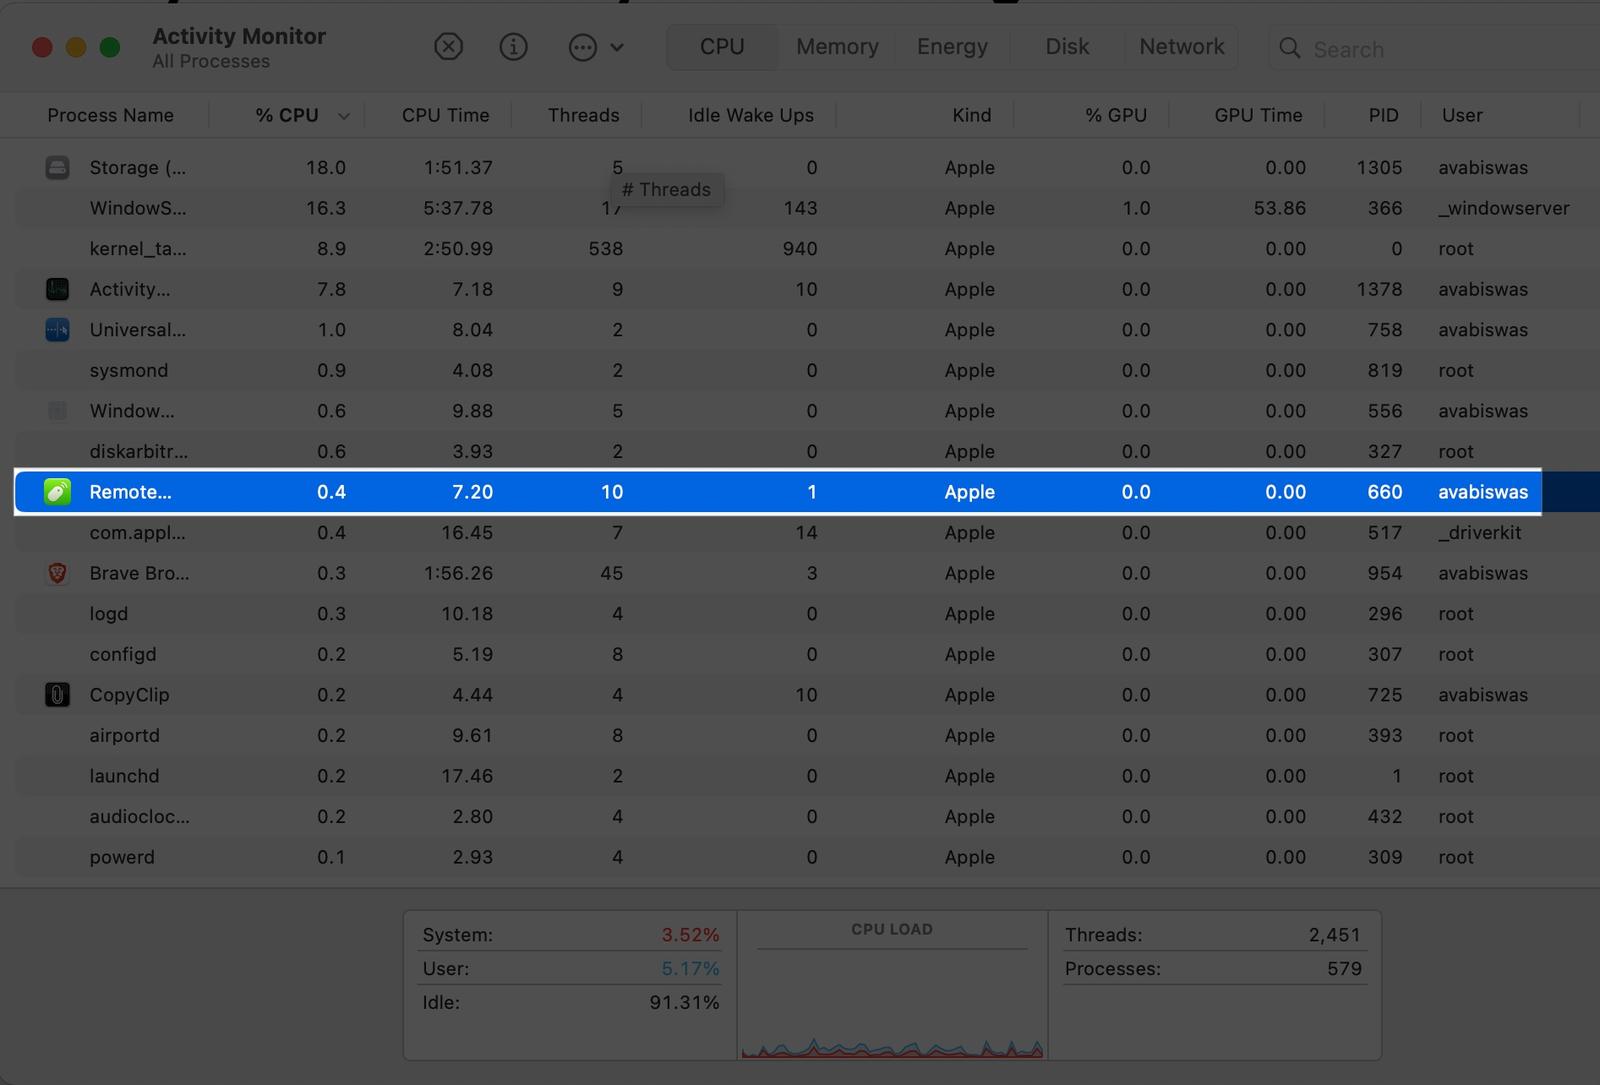Viewport: 1600px width, 1085px height.
Task: Click the Threads 2,451 total
Action: point(1212,934)
